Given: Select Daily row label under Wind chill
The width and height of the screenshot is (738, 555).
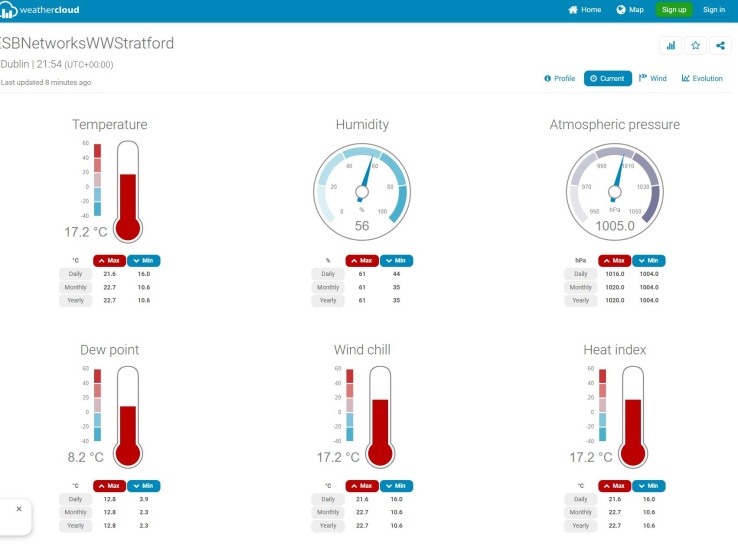Looking at the screenshot, I should point(328,499).
